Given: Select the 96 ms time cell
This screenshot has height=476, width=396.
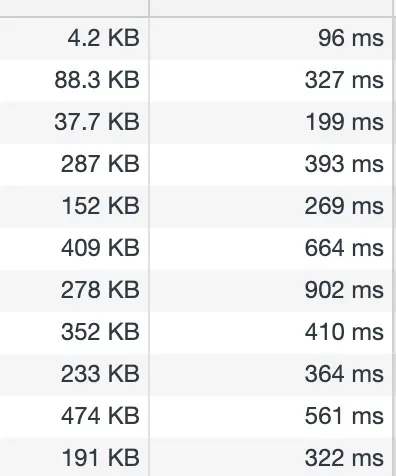Looking at the screenshot, I should click(x=271, y=38).
